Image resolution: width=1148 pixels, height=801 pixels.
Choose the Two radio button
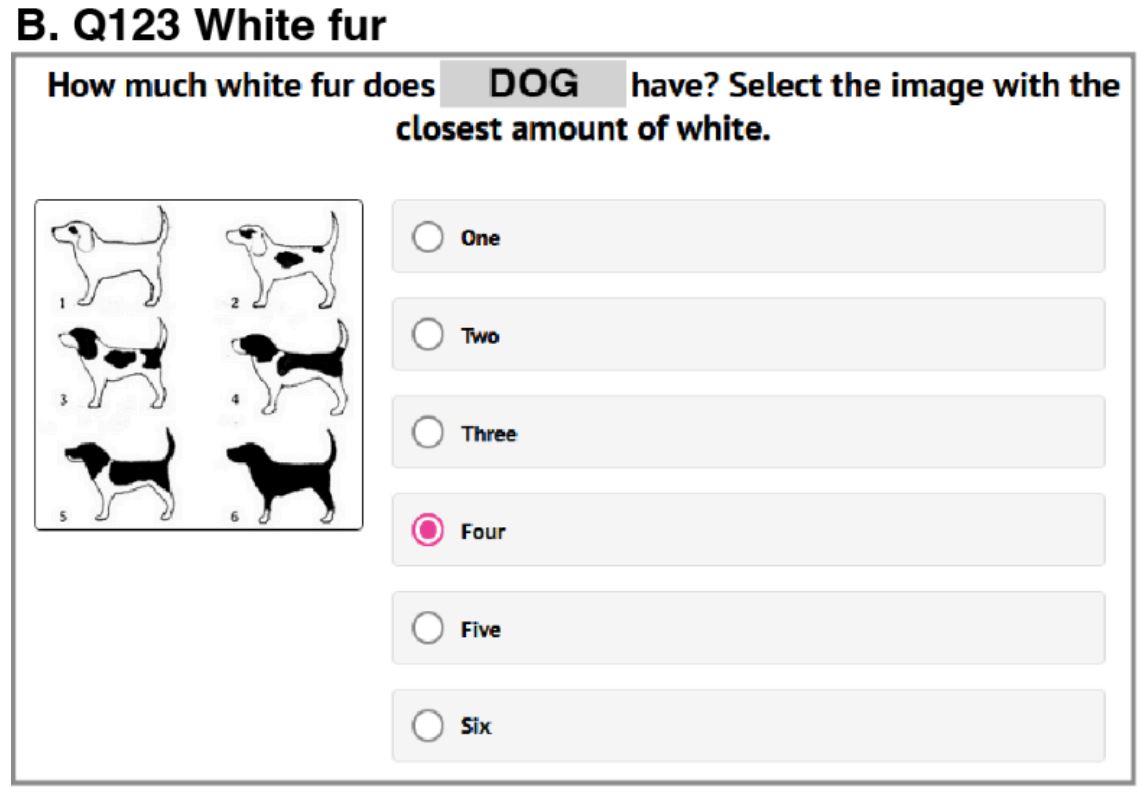click(x=428, y=335)
